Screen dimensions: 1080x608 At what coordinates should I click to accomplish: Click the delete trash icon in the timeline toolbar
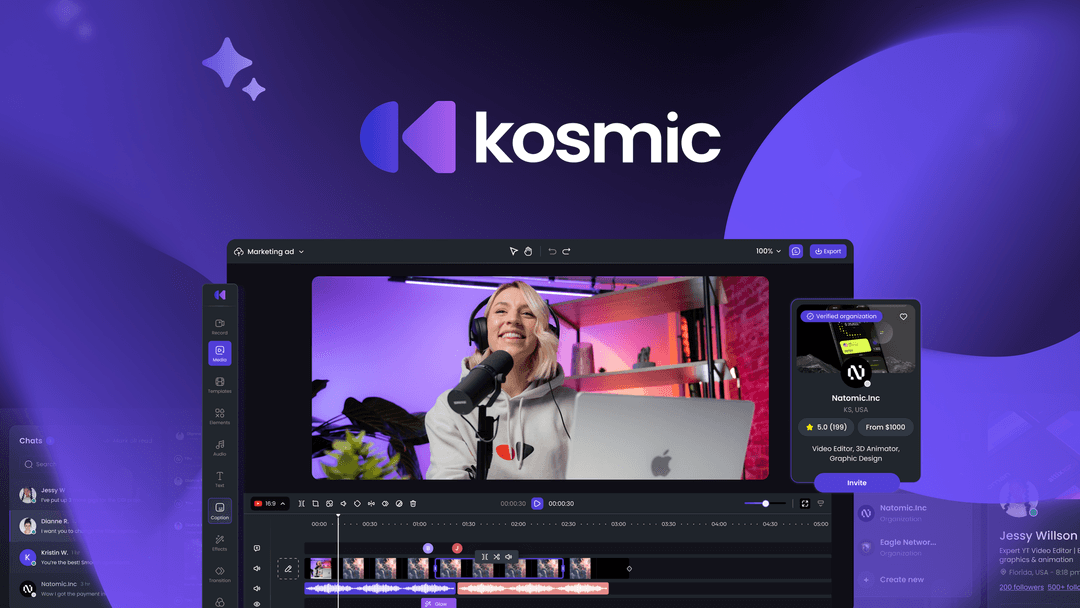pyautogui.click(x=413, y=503)
